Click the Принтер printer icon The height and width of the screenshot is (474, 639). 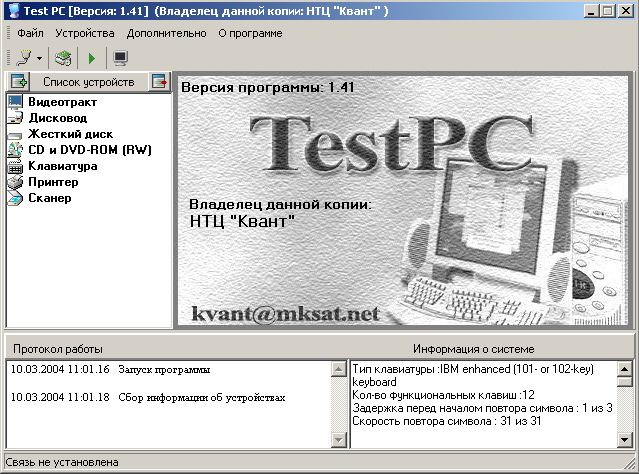(x=15, y=182)
